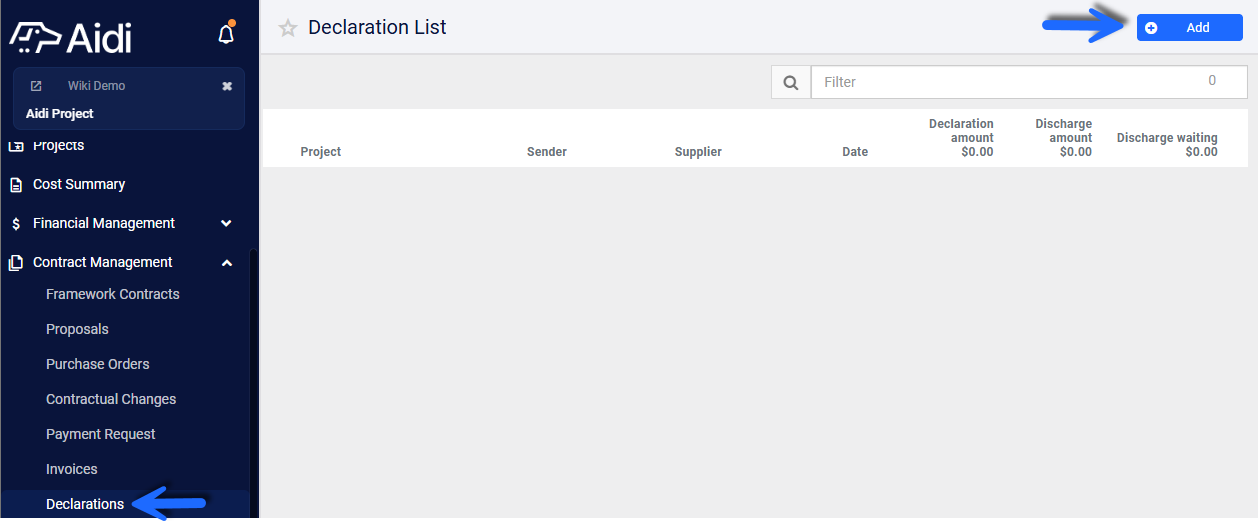Click the favorite star beside Declaration List

coord(288,28)
